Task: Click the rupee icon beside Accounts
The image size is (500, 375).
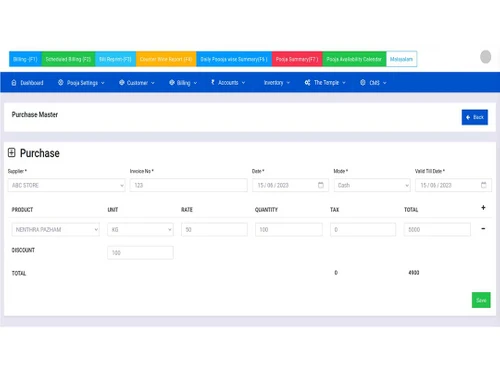Action: [213, 82]
